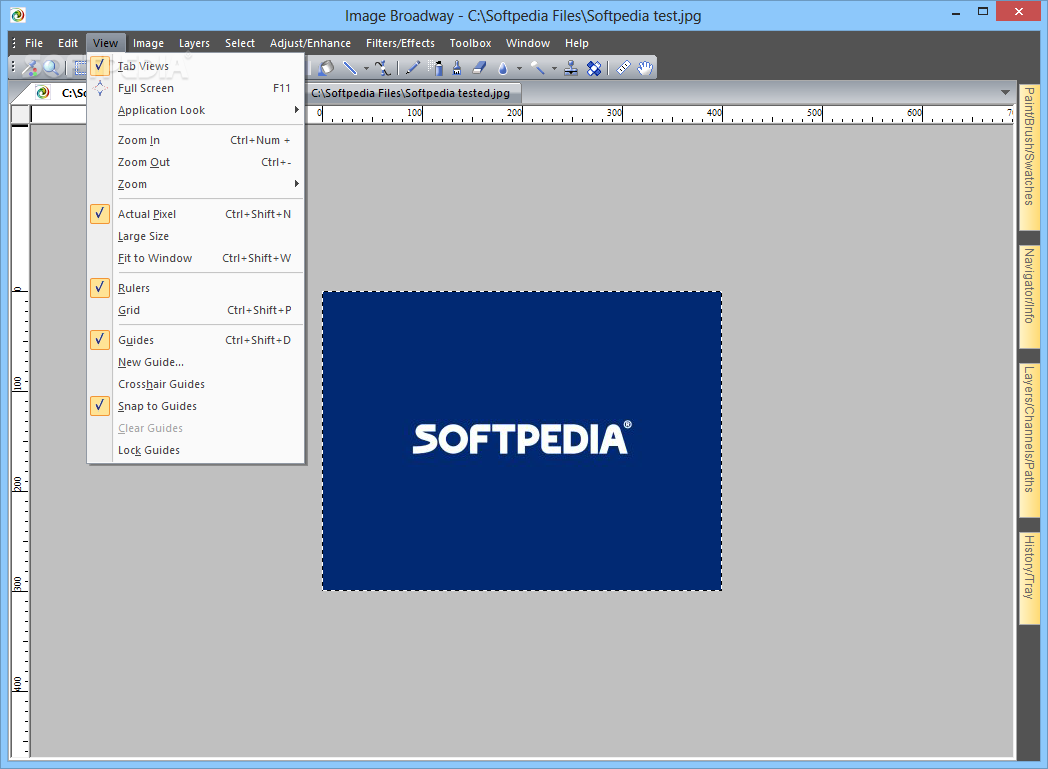
Task: Click the Full Screen menu icon
Action: click(100, 88)
